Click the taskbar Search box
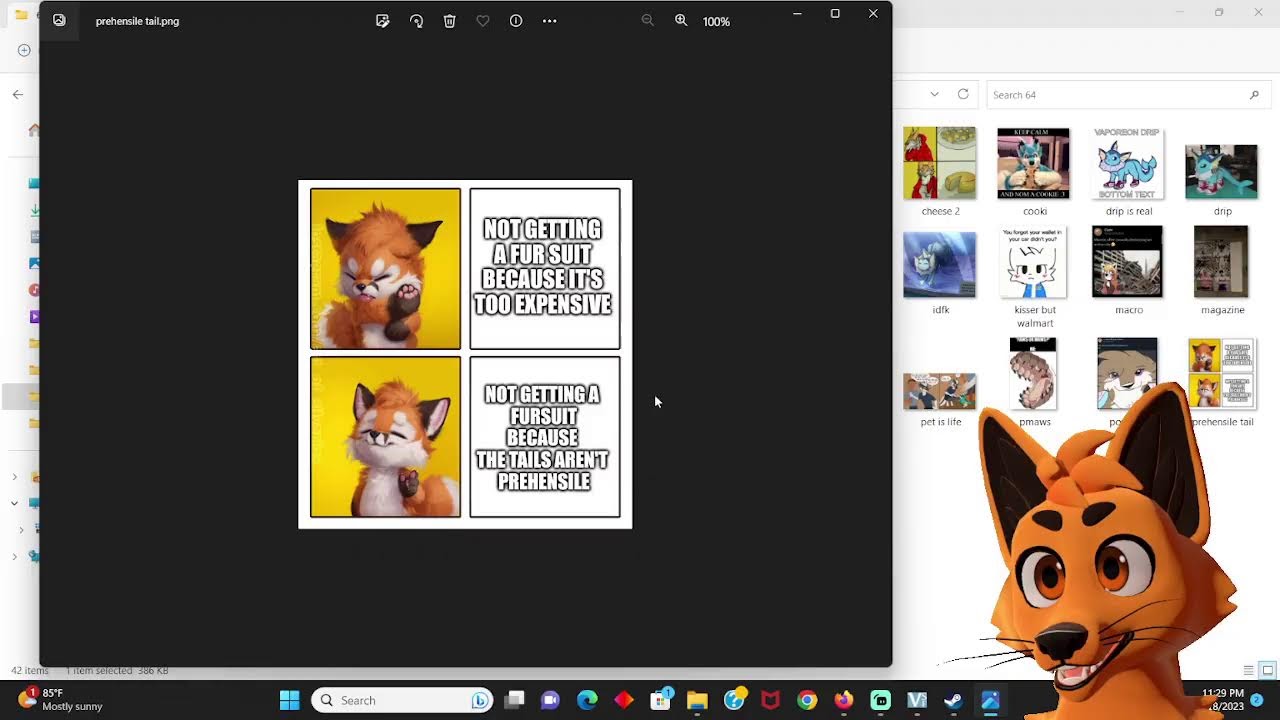The height and width of the screenshot is (720, 1280). click(402, 700)
